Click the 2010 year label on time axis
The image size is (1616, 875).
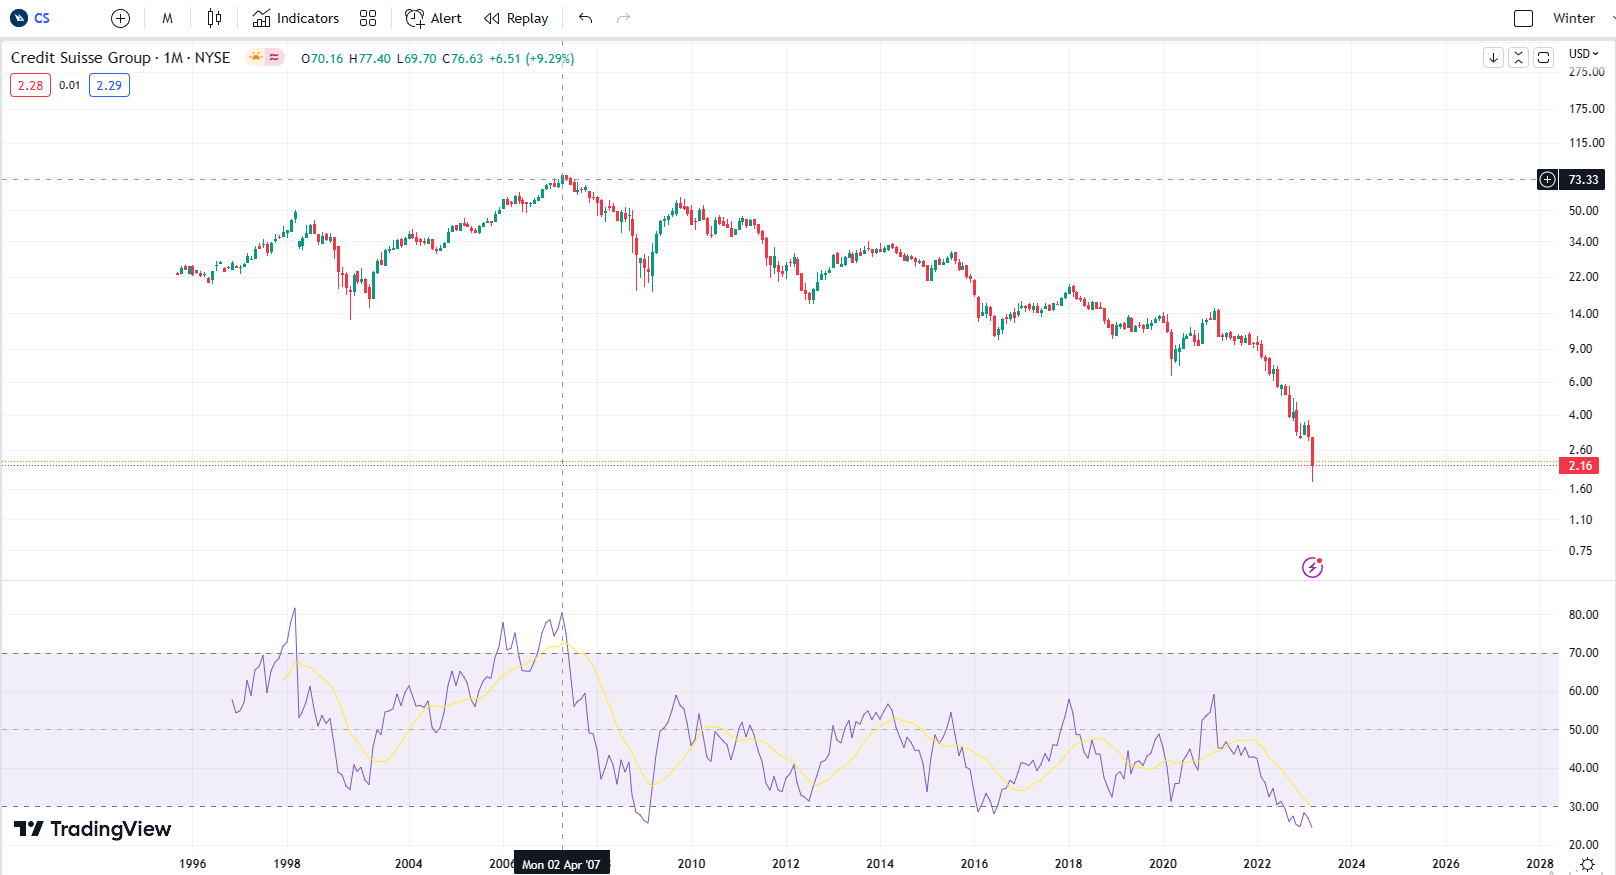(691, 864)
